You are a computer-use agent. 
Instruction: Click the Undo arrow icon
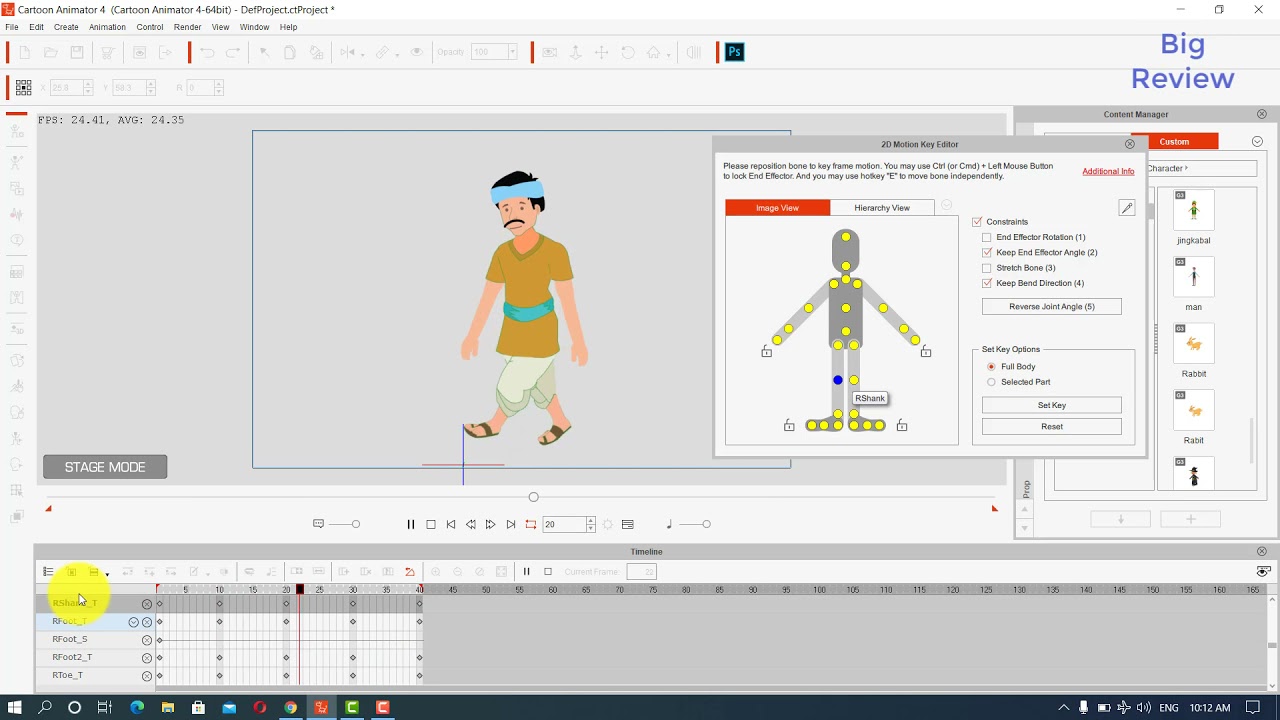[207, 52]
